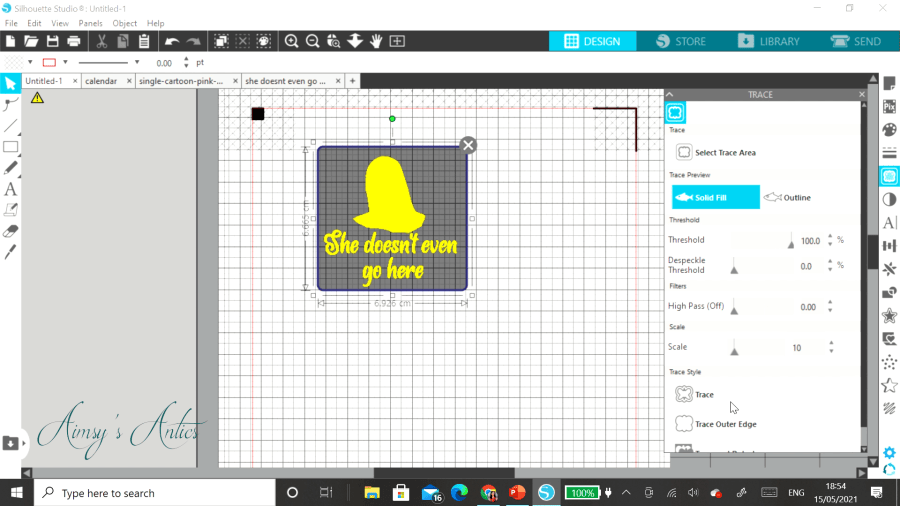The height and width of the screenshot is (506, 900).
Task: Go to the SEND tab
Action: tap(856, 41)
